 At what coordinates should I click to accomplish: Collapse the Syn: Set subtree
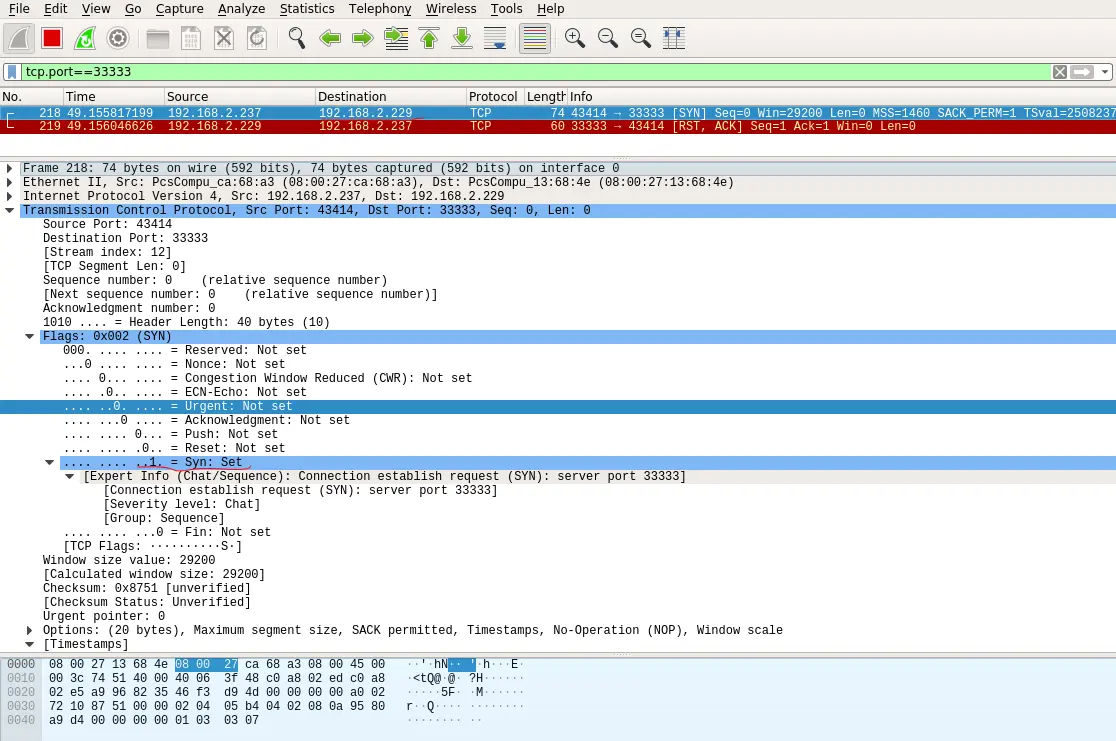click(x=49, y=462)
